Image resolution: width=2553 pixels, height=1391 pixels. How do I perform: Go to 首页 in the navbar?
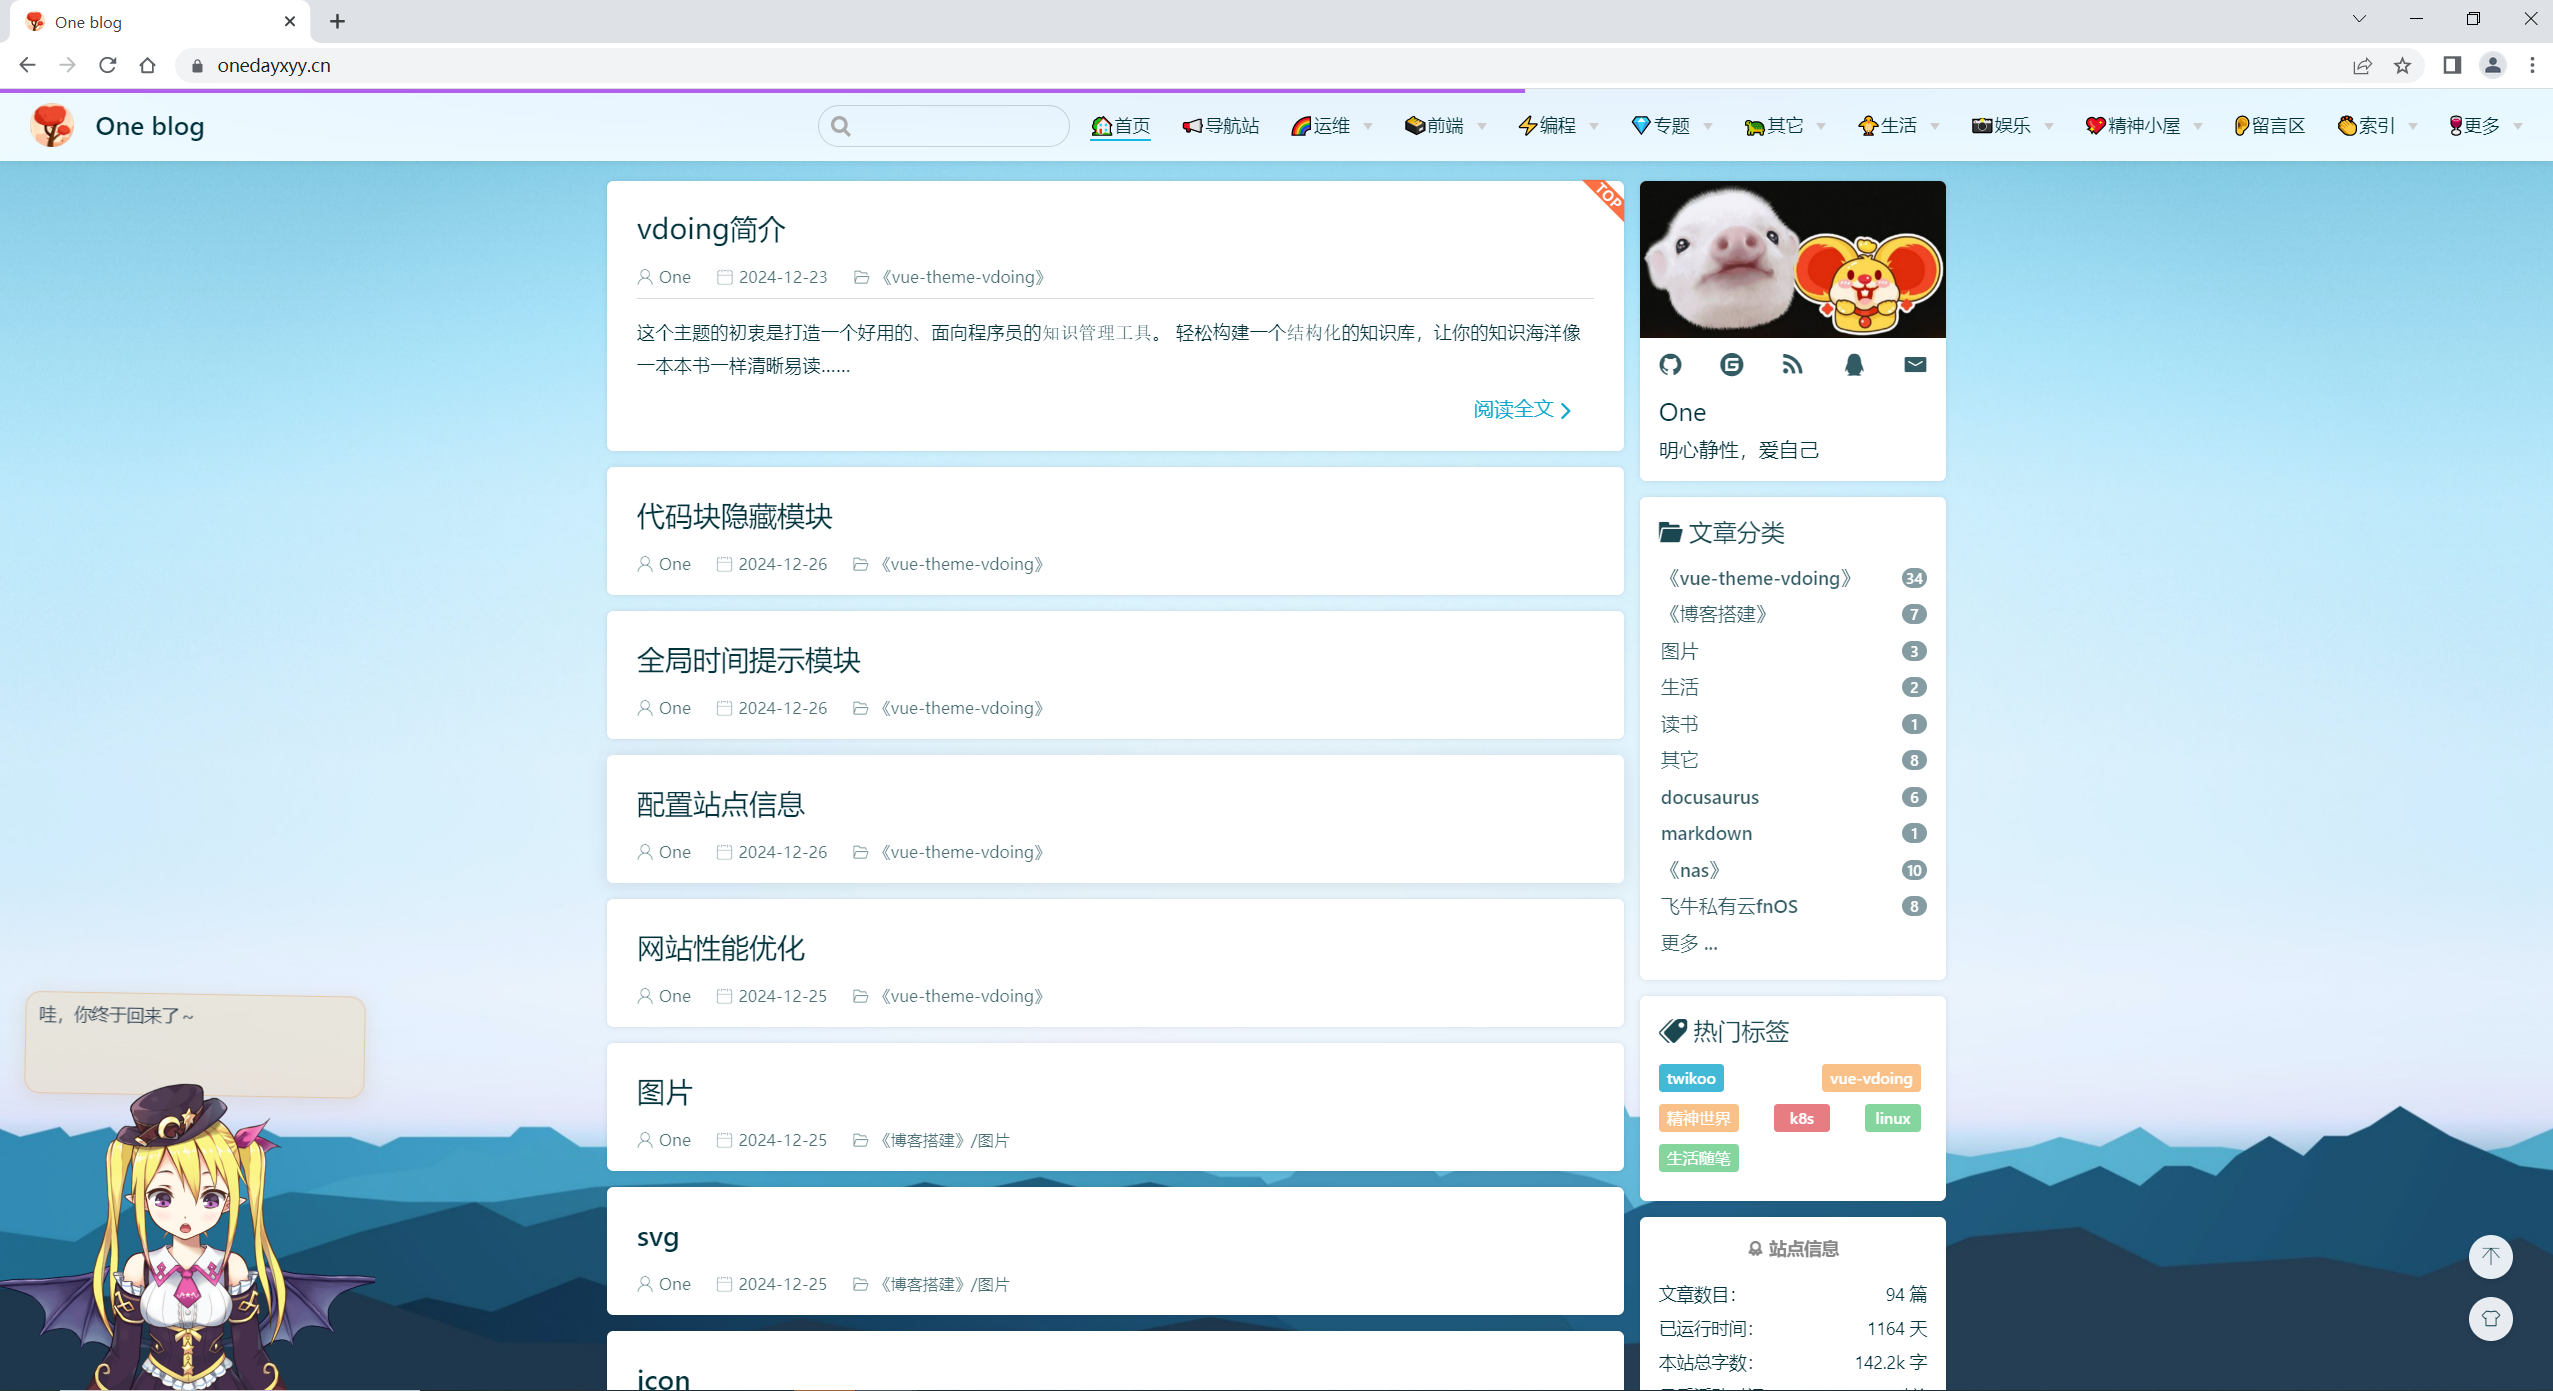pos(1120,126)
